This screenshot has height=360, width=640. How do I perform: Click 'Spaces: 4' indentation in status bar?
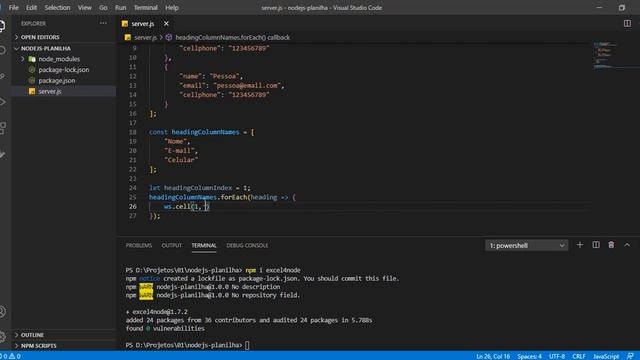529,356
